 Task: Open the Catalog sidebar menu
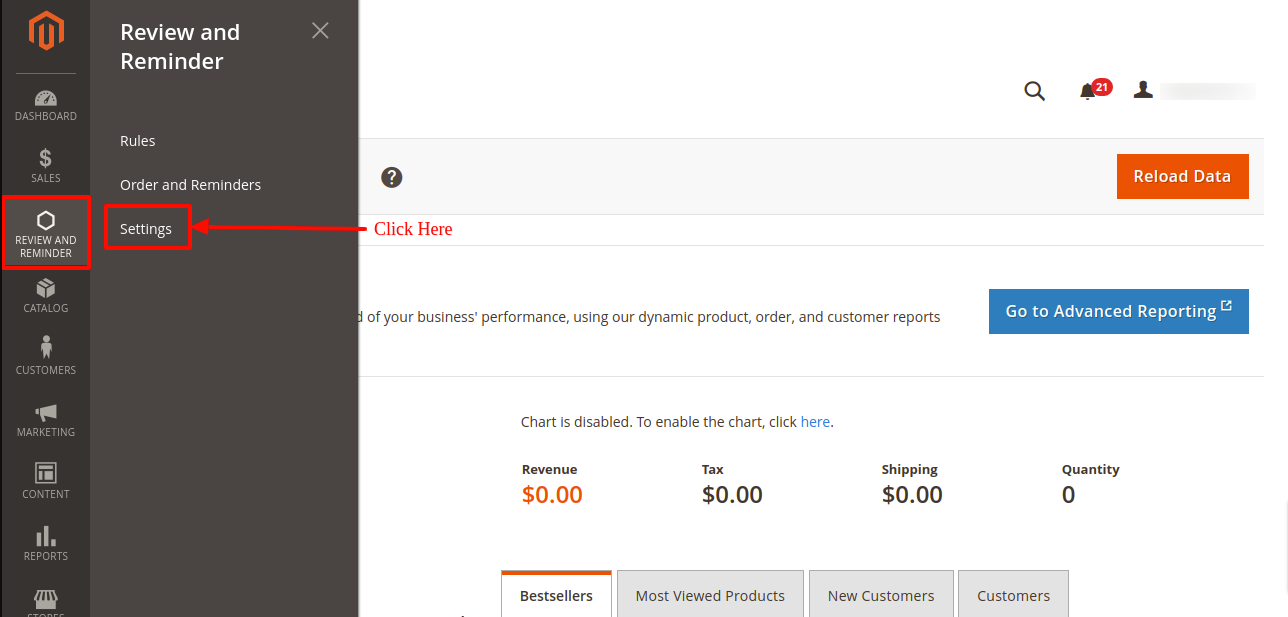tap(46, 296)
